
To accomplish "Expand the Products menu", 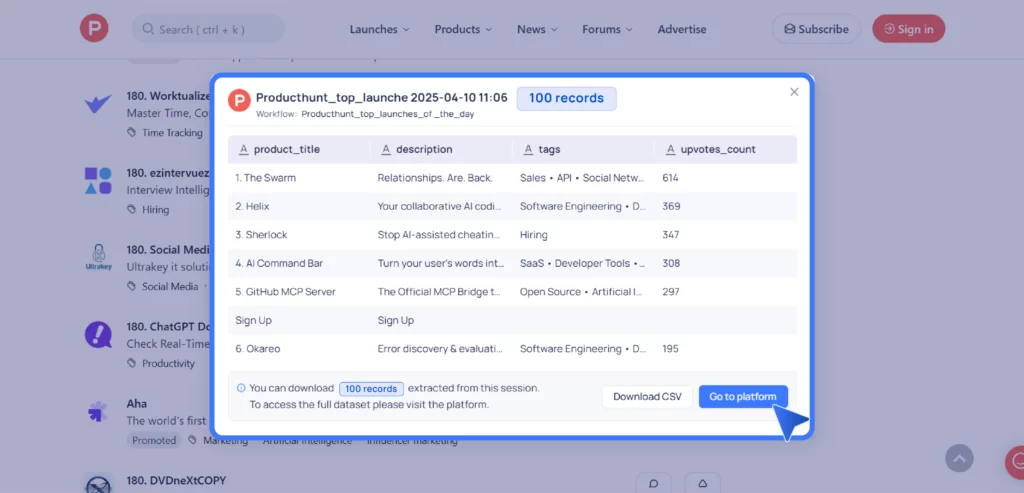I will (x=463, y=29).
